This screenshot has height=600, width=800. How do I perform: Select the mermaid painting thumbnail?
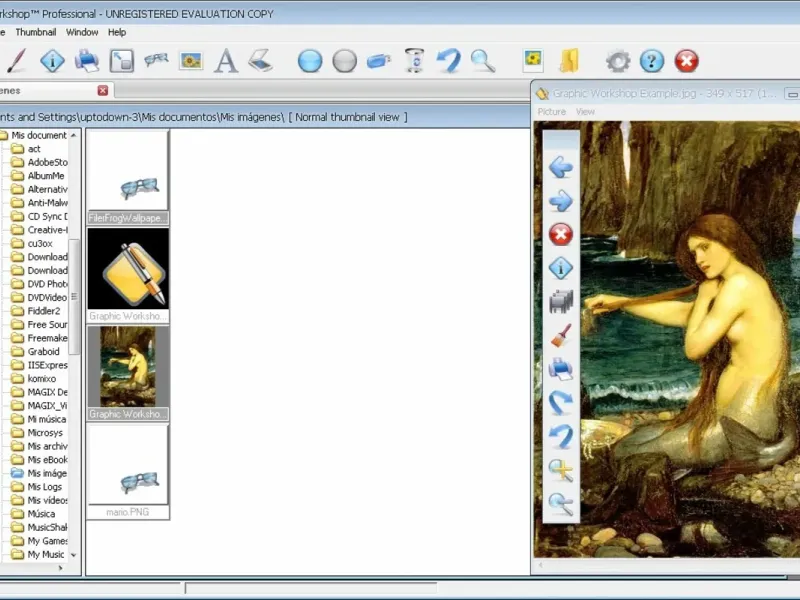[128, 373]
